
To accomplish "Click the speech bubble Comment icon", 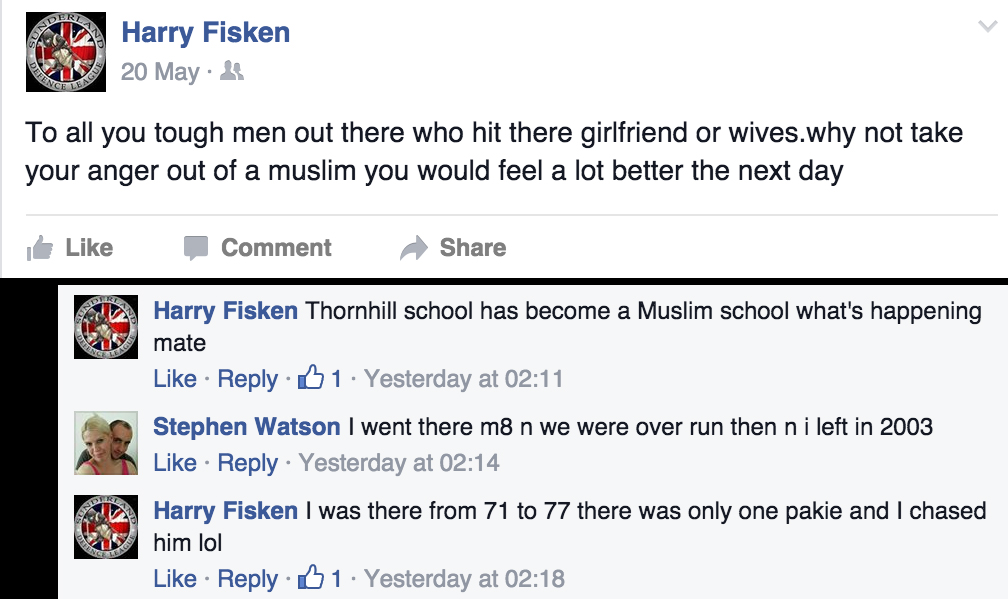I will pyautogui.click(x=196, y=248).
